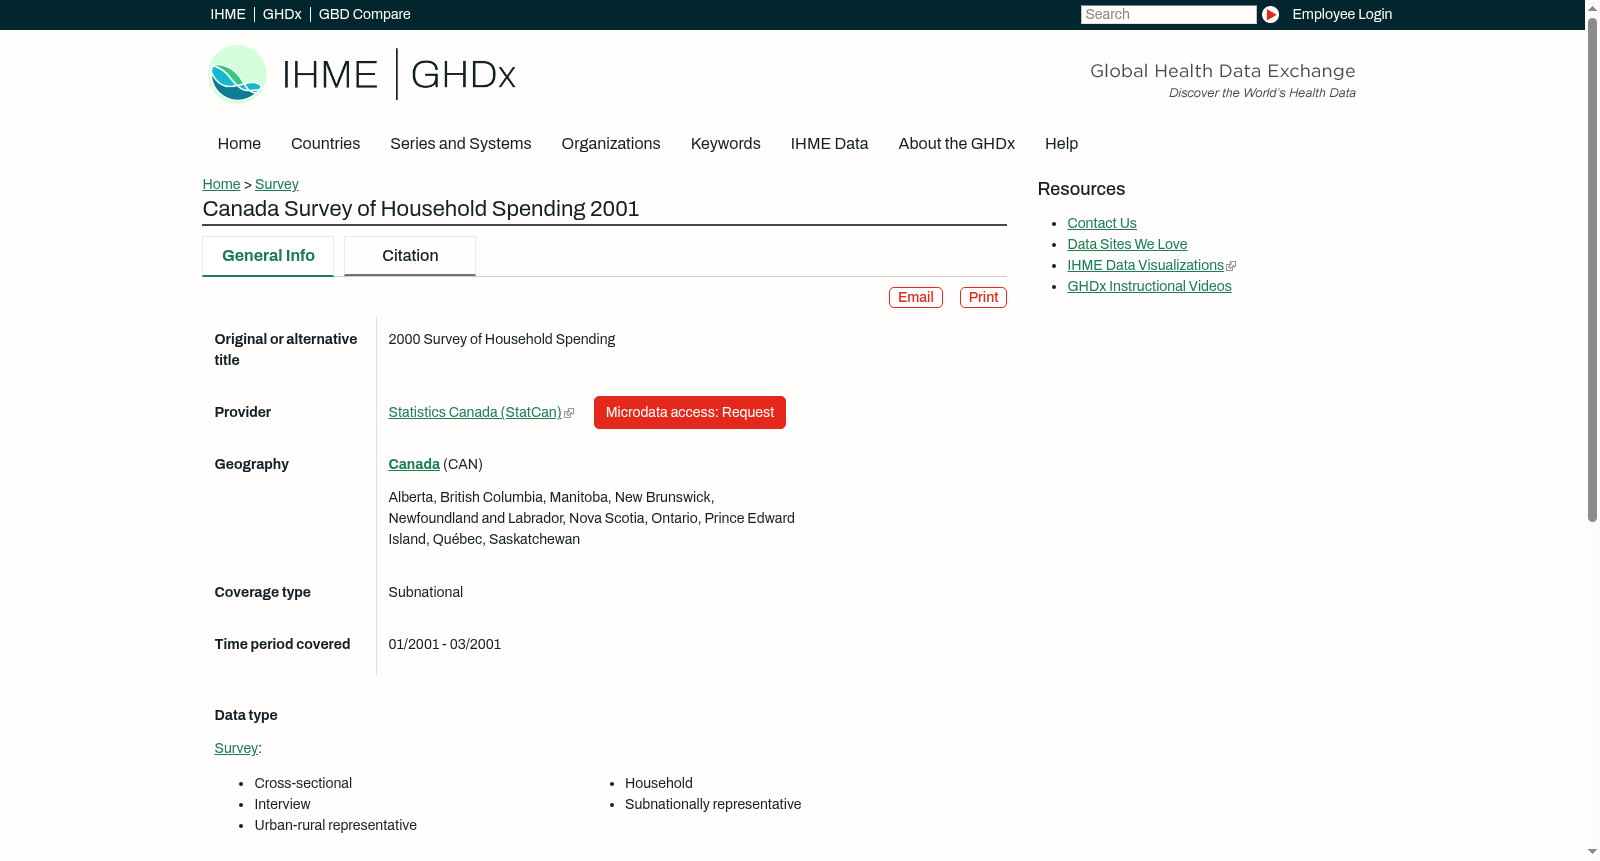Open the Contact Us resource link

click(x=1102, y=223)
